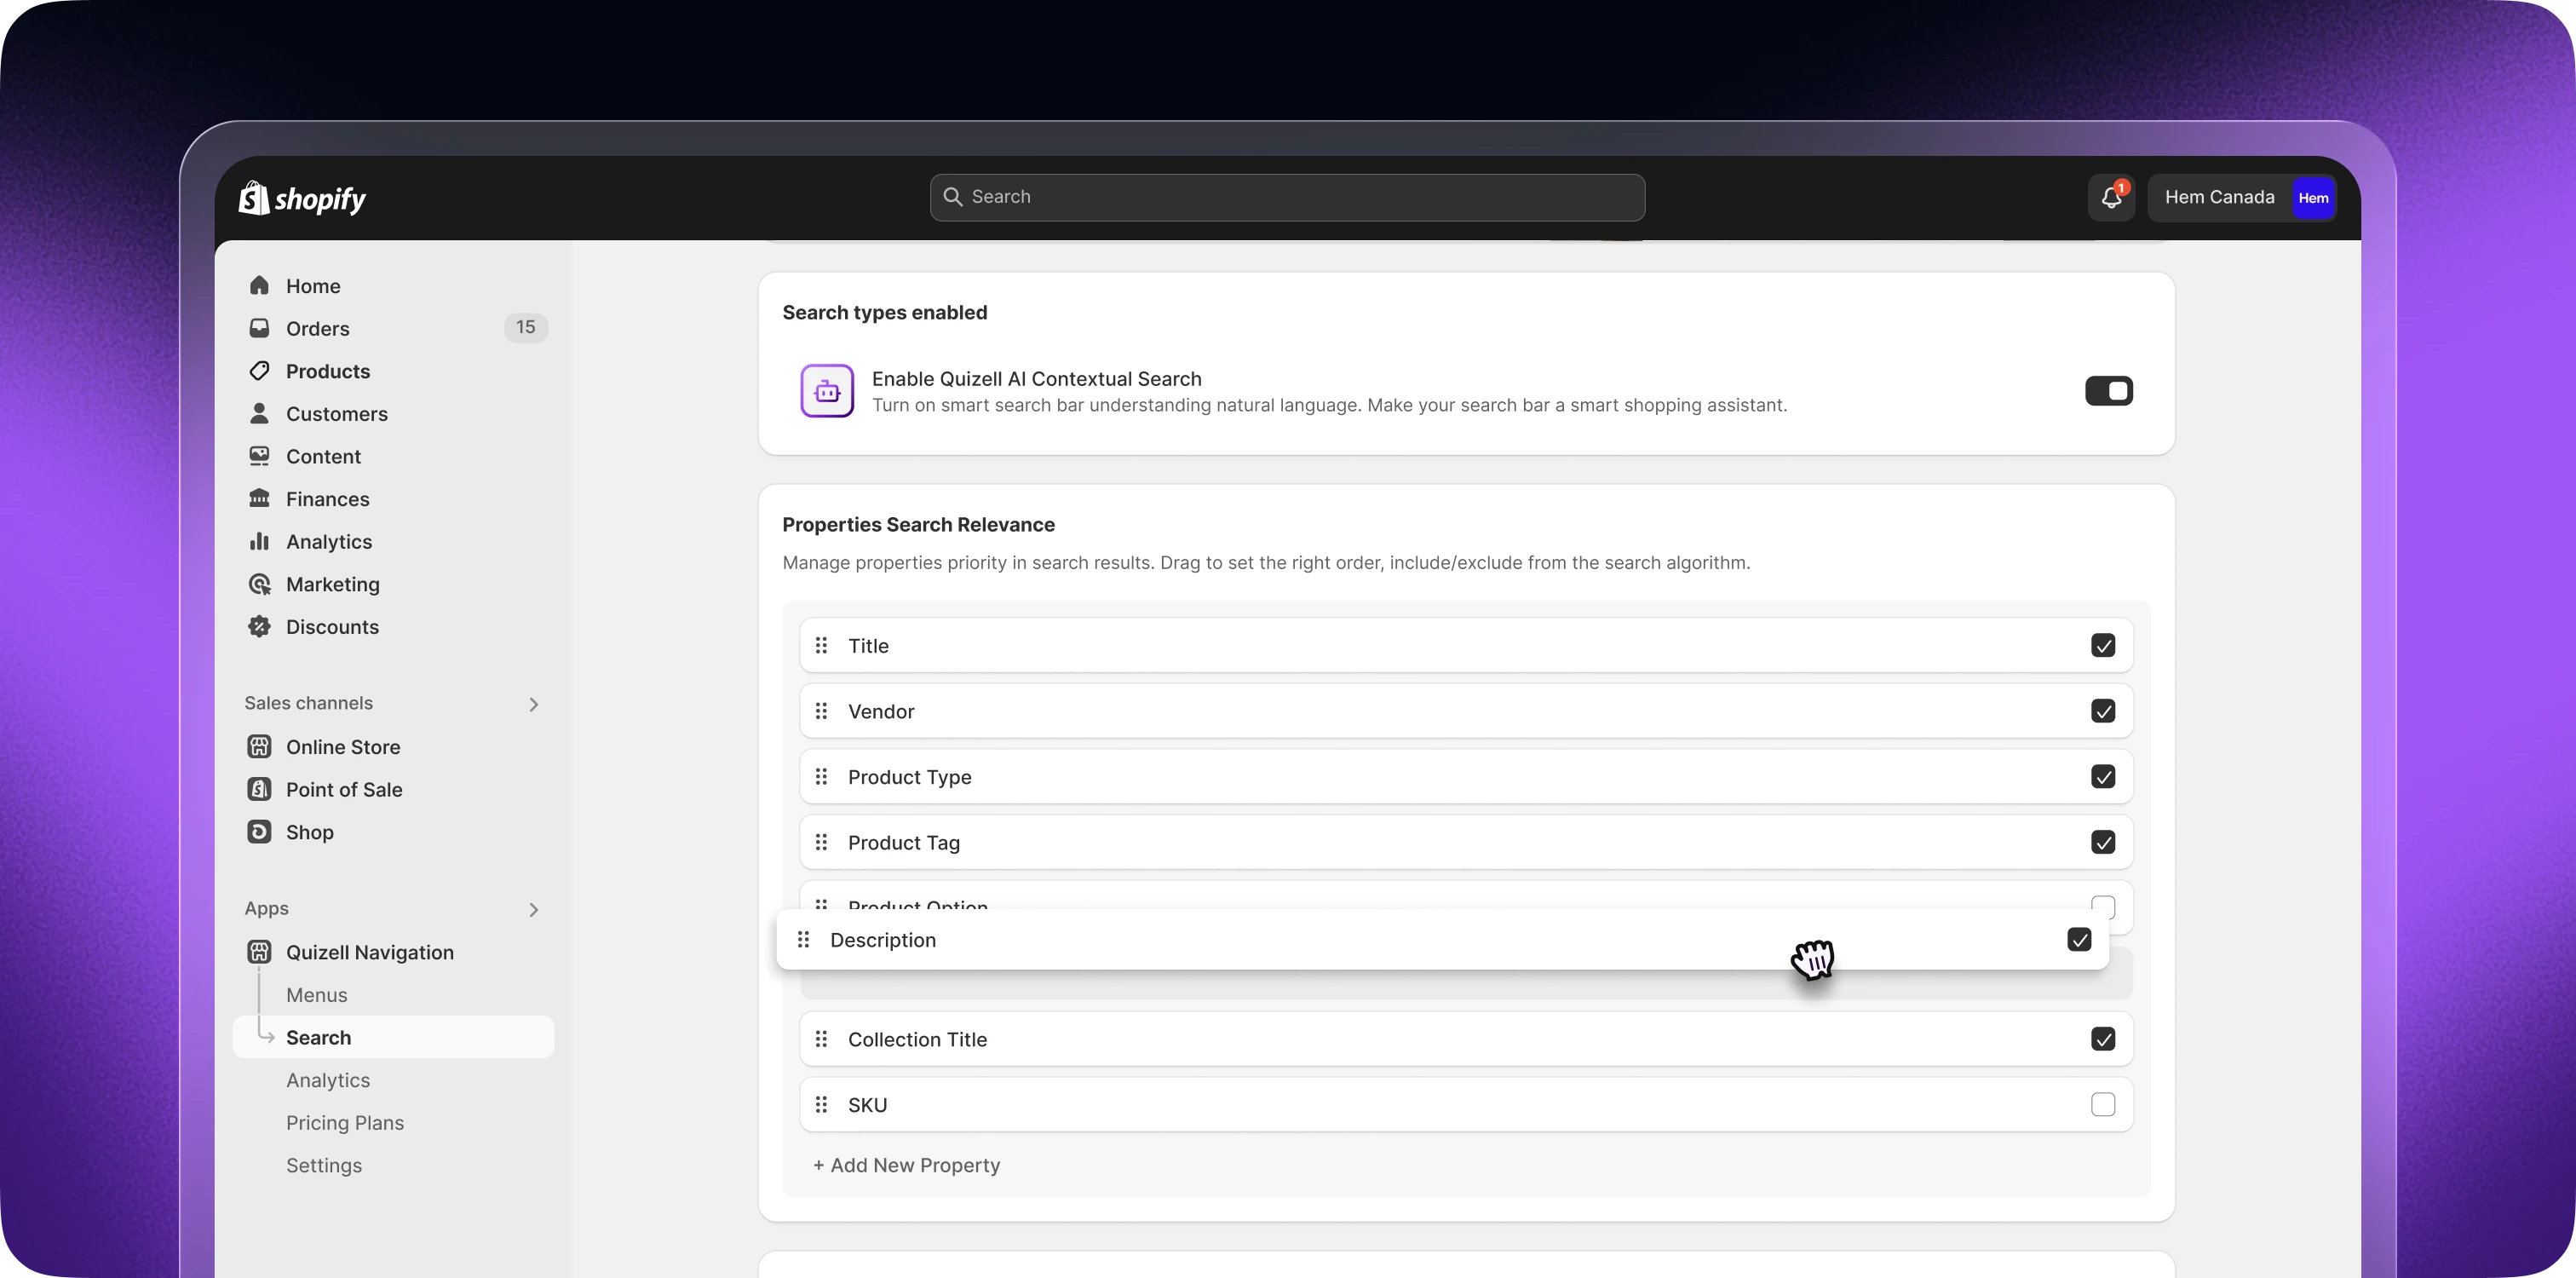The width and height of the screenshot is (2576, 1278).
Task: Click the Marketing target icon
Action: click(x=260, y=584)
